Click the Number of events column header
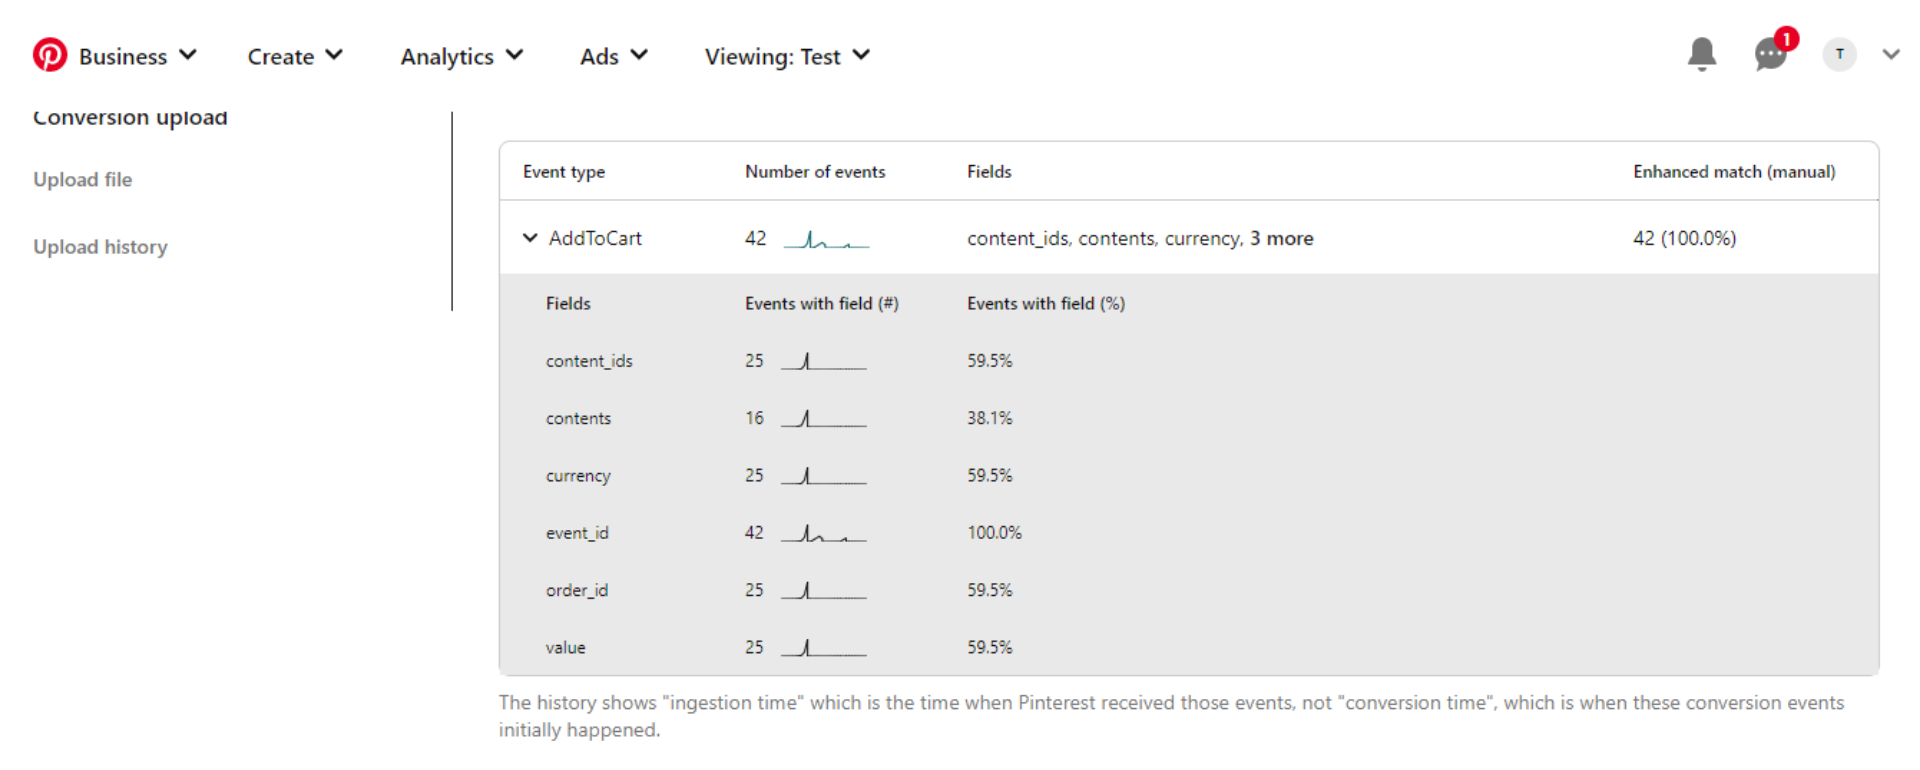Viewport: 1920px width, 770px height. pyautogui.click(x=815, y=172)
